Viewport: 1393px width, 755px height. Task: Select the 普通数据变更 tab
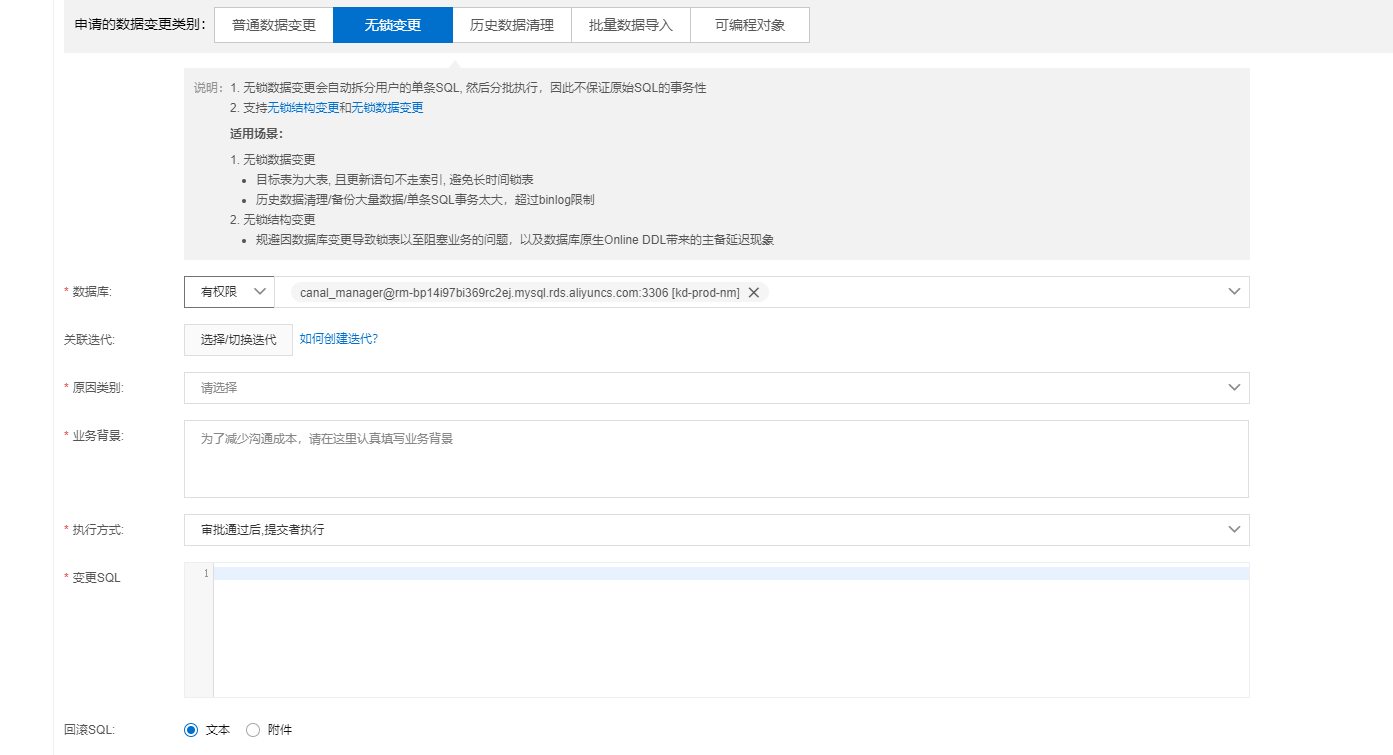coord(274,25)
